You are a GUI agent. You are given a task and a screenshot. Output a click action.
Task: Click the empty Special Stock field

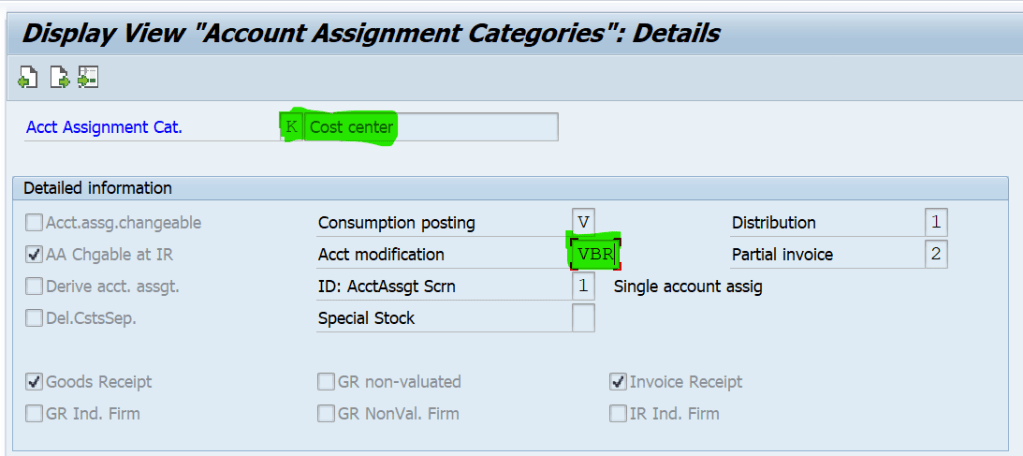[583, 318]
